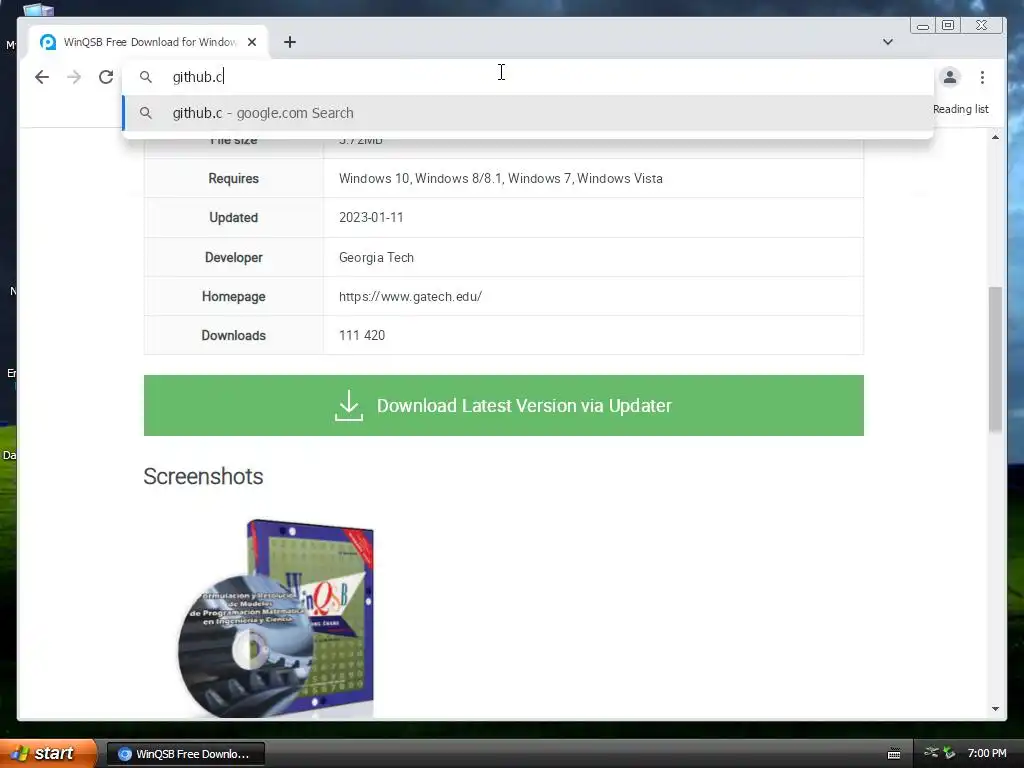Click the '2023-01-11' updated date value

coord(371,217)
